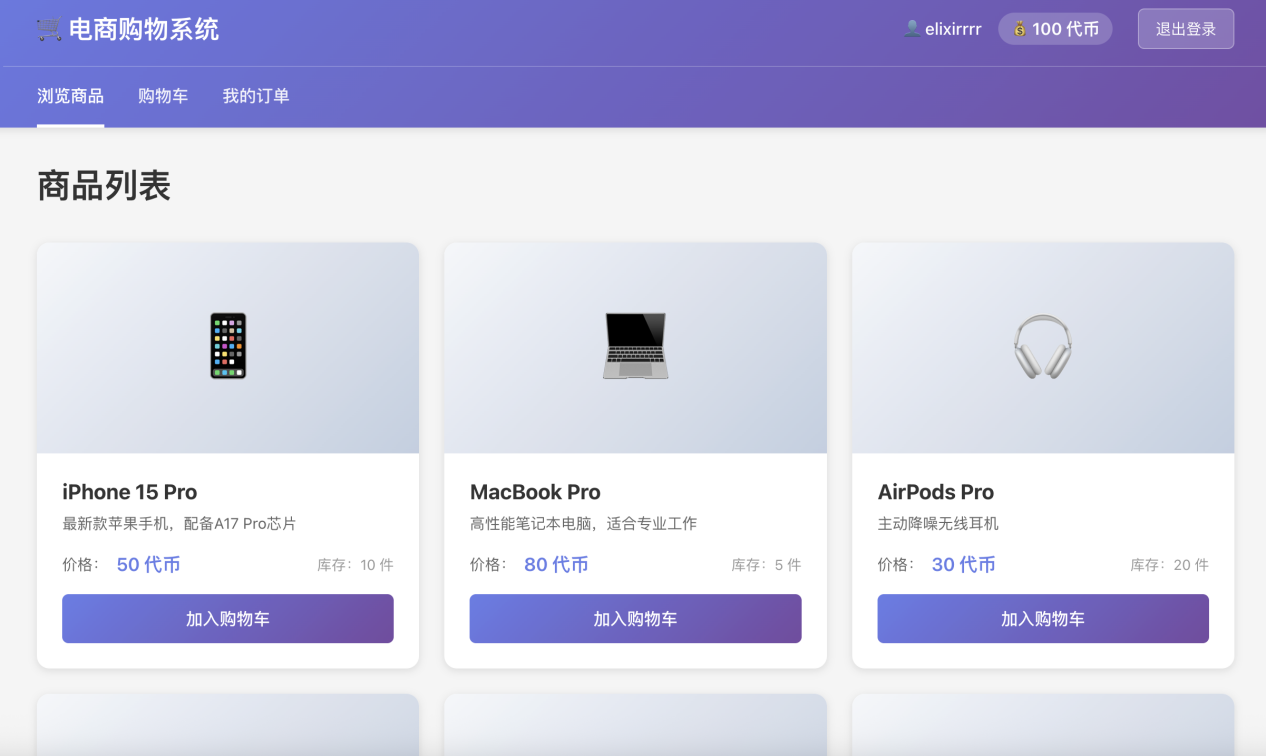This screenshot has height=756, width=1266.
Task: Click the 商品列表 heading
Action: (x=104, y=186)
